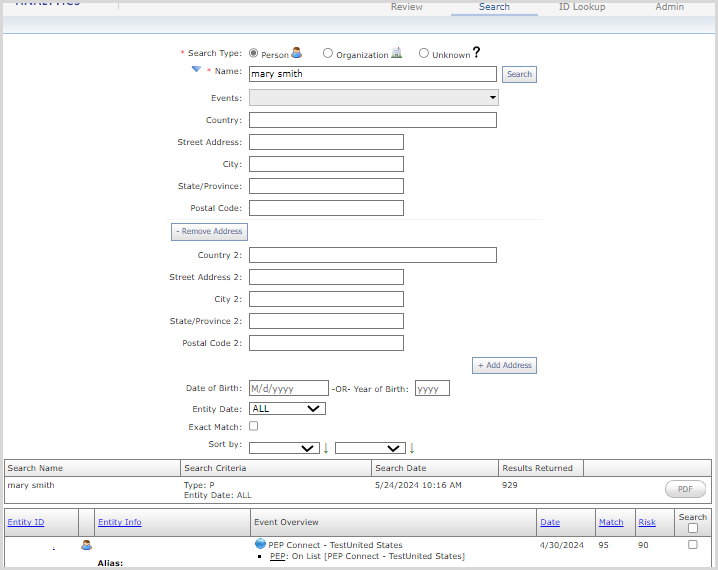The height and width of the screenshot is (570, 718).
Task: Click the second green sort direction arrow
Action: [412, 448]
